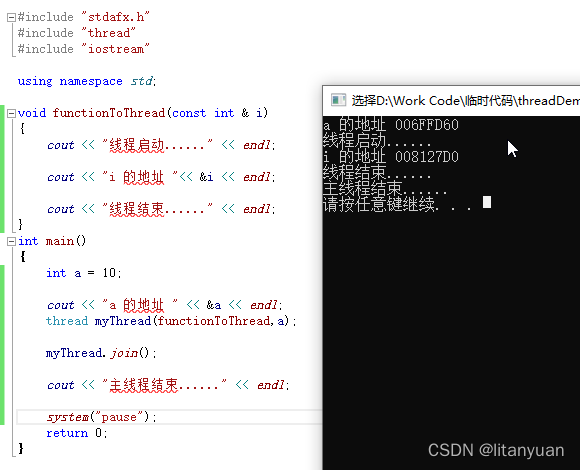Click the 'return 0;' line
The height and width of the screenshot is (470, 580).
click(x=77, y=433)
